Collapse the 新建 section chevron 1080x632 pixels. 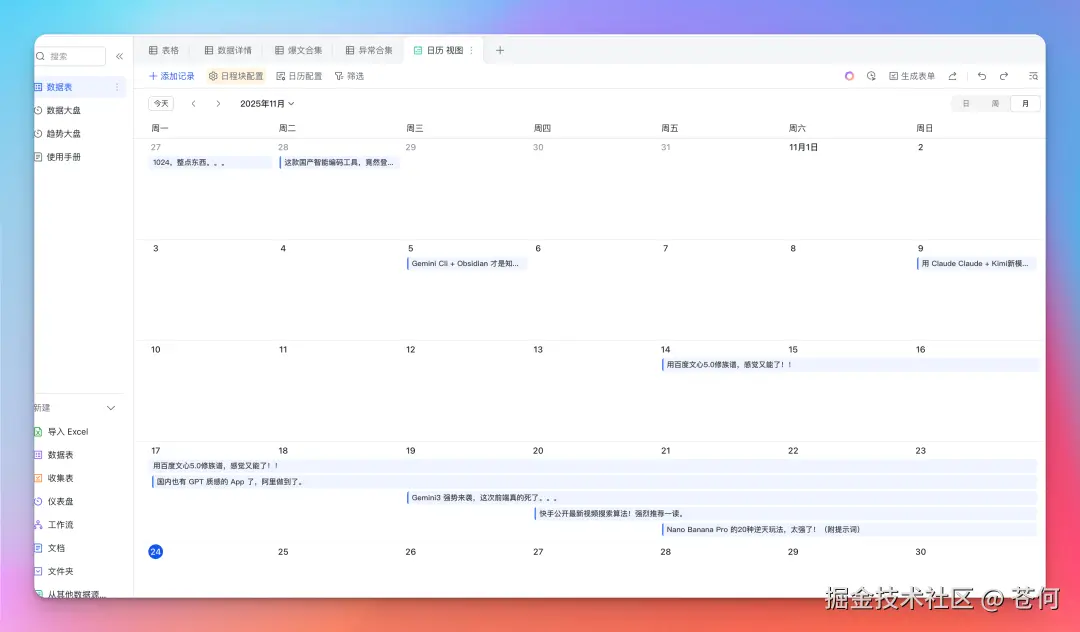tap(111, 408)
